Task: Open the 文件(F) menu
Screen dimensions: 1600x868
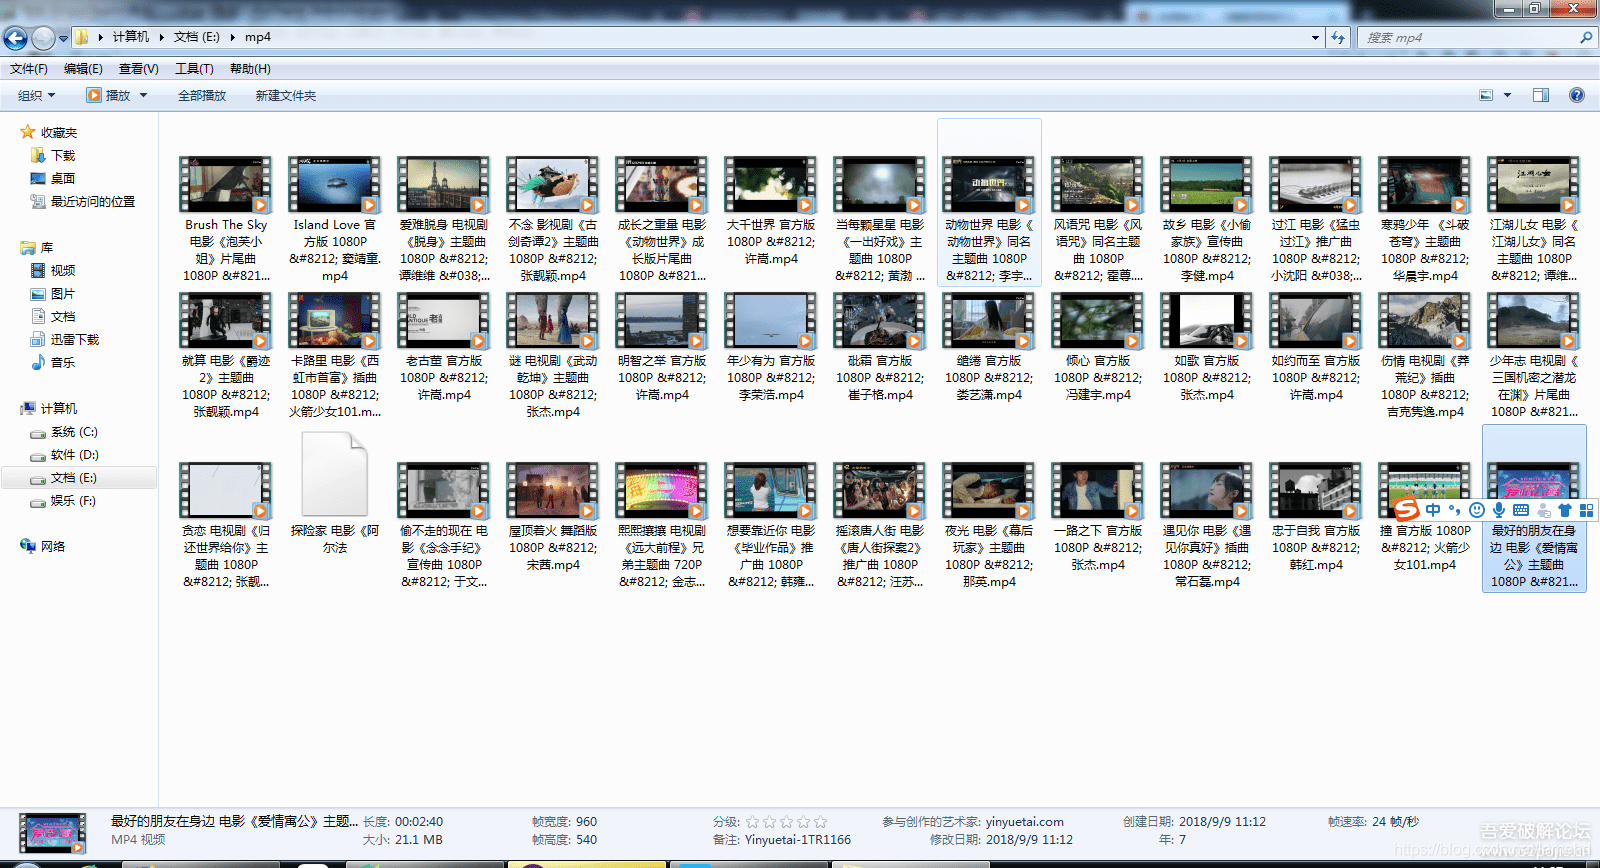Action: pyautogui.click(x=29, y=69)
